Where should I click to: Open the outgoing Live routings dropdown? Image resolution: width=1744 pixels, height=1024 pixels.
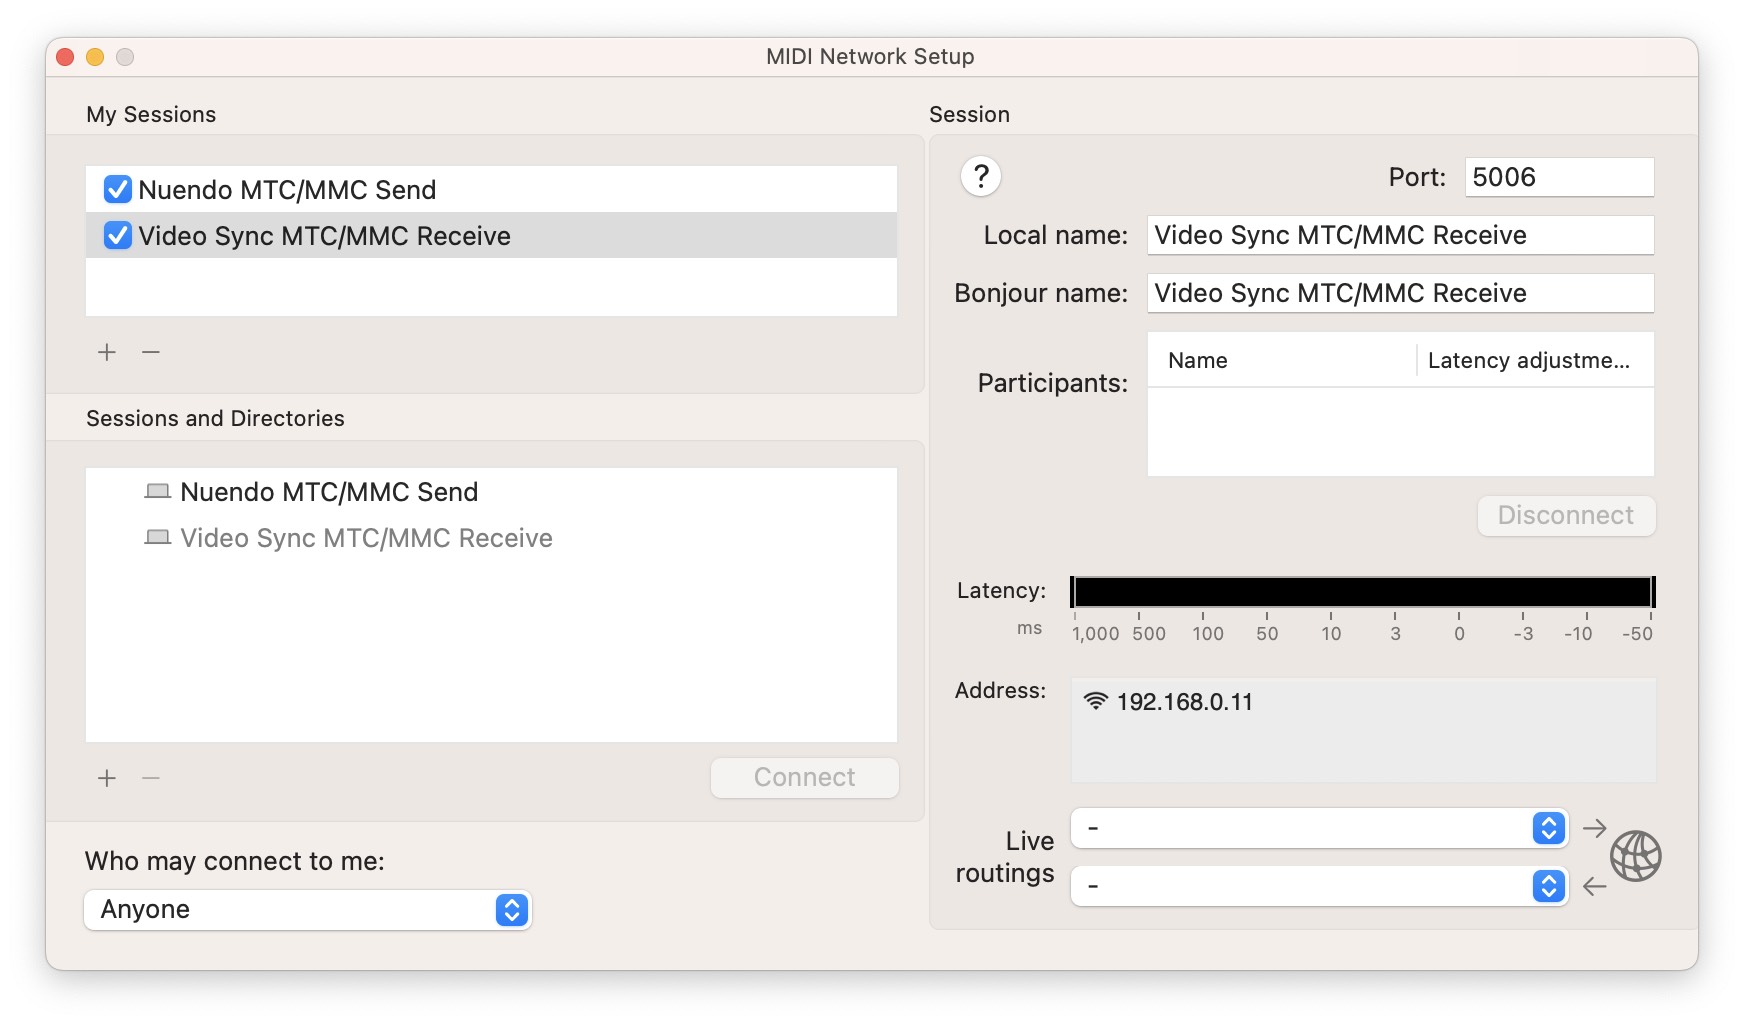(1319, 828)
